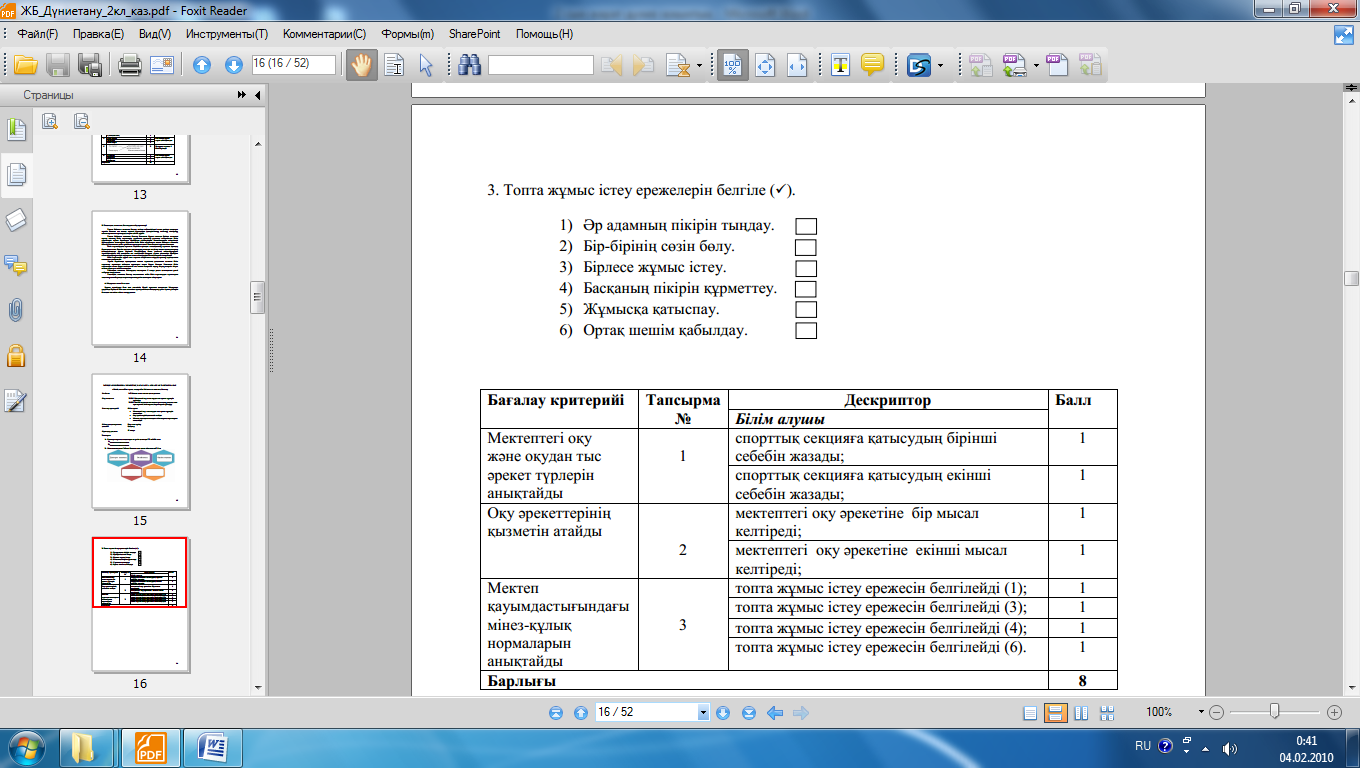The height and width of the screenshot is (768, 1360).
Task: Open the Attachments paperclip panel
Action: 16,310
